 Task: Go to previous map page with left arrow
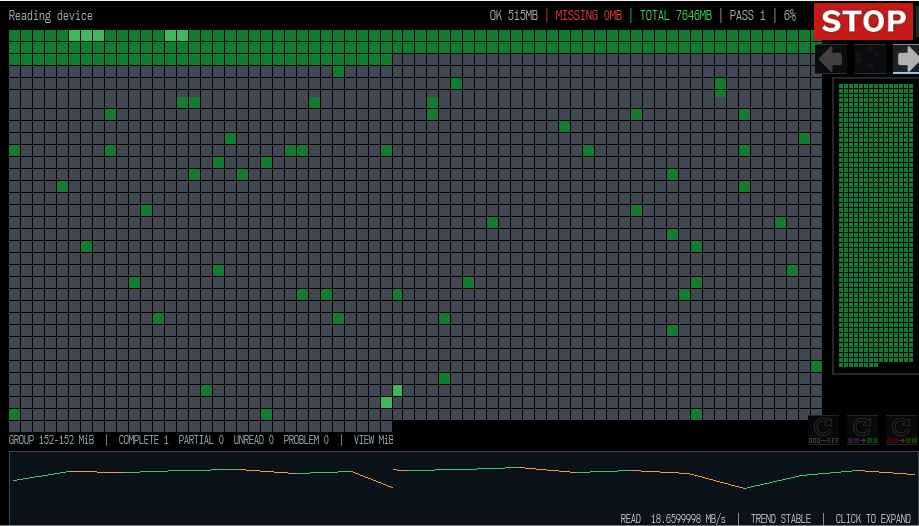click(830, 59)
